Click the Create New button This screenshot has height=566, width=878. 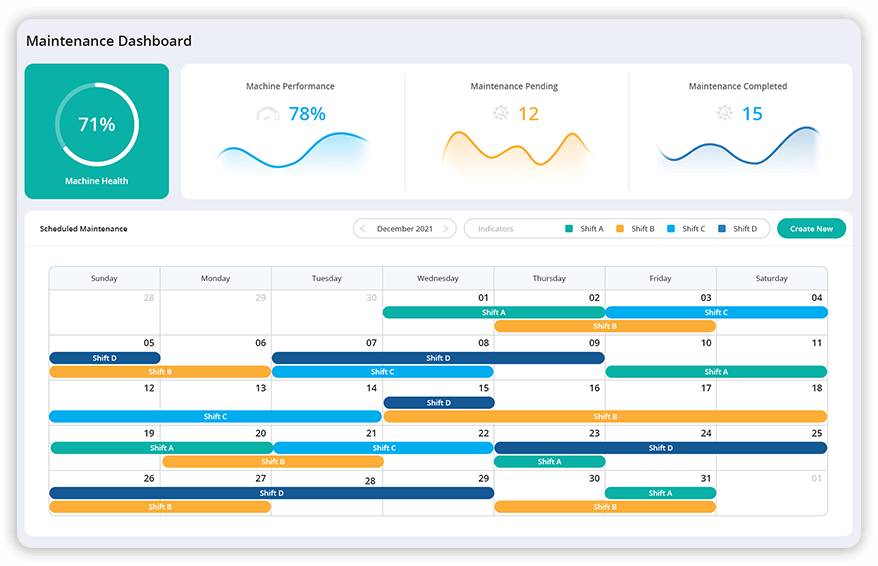click(811, 229)
